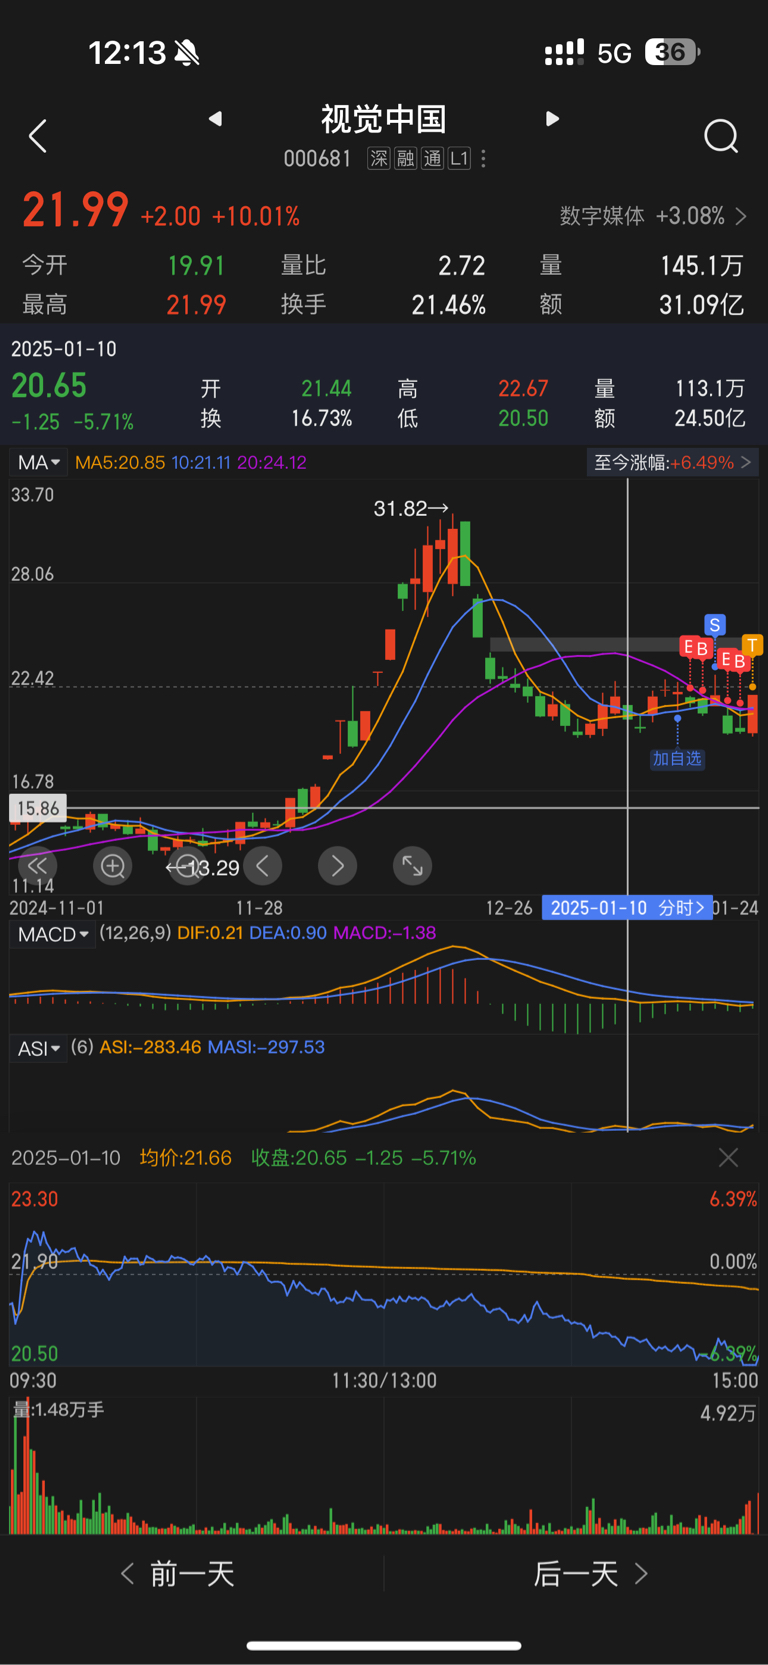Tap the 均价:21.66 label

coord(186,1158)
